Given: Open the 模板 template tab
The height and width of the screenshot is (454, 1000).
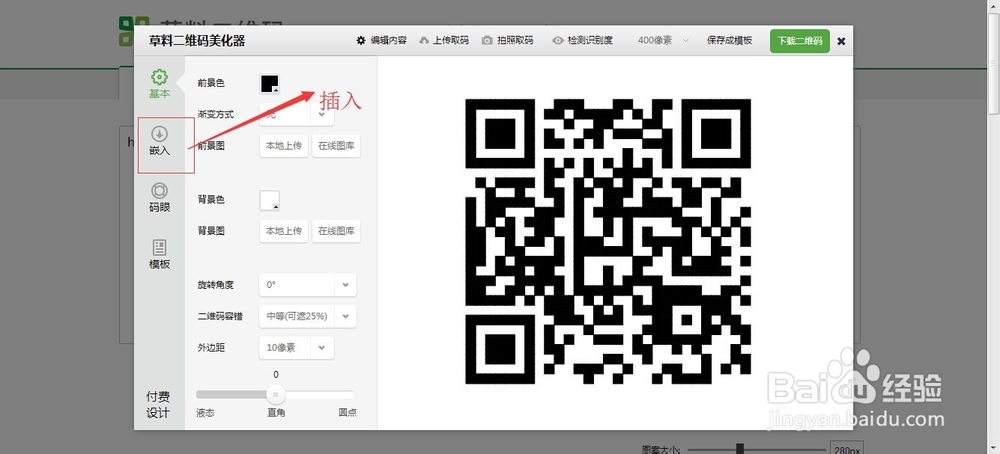Looking at the screenshot, I should pos(159,254).
